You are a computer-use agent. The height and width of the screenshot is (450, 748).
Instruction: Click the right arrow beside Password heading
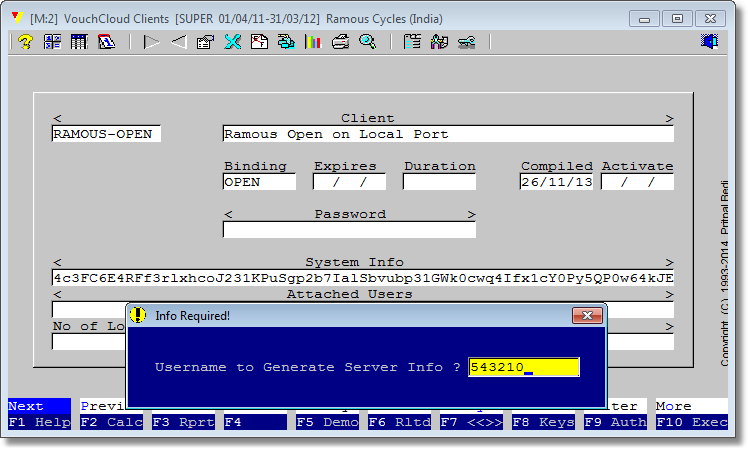[x=471, y=214]
